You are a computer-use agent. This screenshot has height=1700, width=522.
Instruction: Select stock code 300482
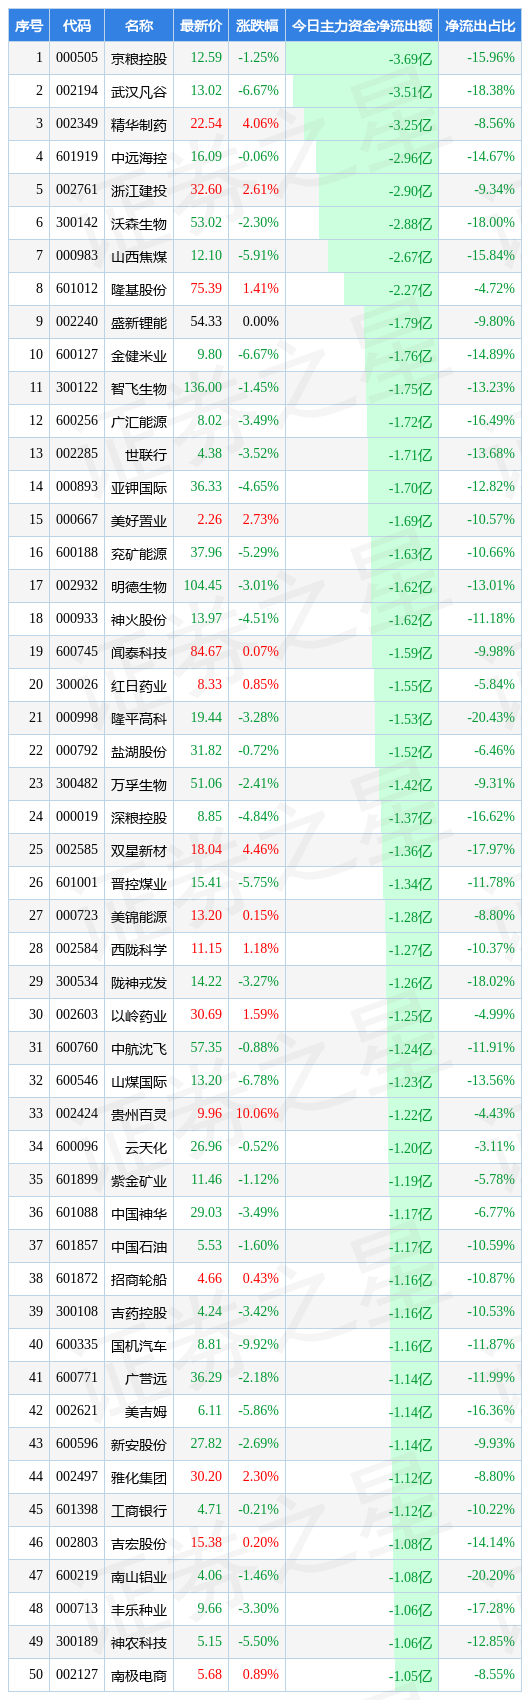pos(77,784)
